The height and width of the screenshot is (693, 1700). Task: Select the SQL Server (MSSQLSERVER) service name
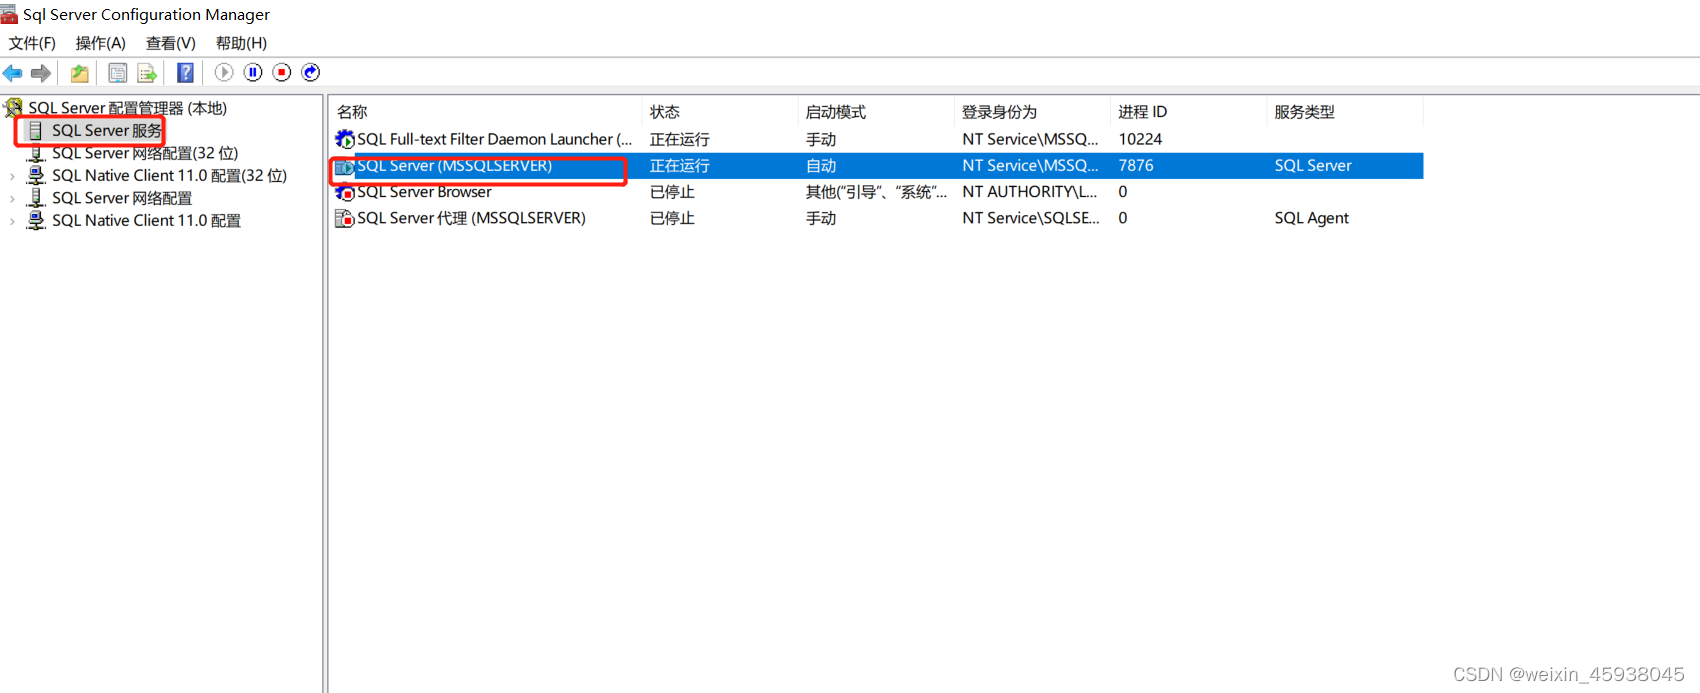(454, 166)
